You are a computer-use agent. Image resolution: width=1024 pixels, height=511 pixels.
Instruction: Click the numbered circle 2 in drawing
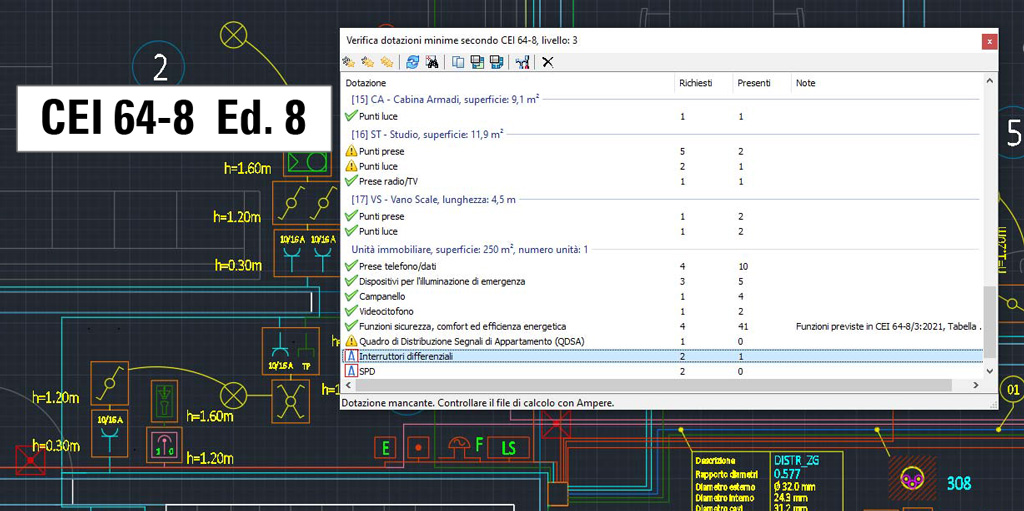(161, 67)
